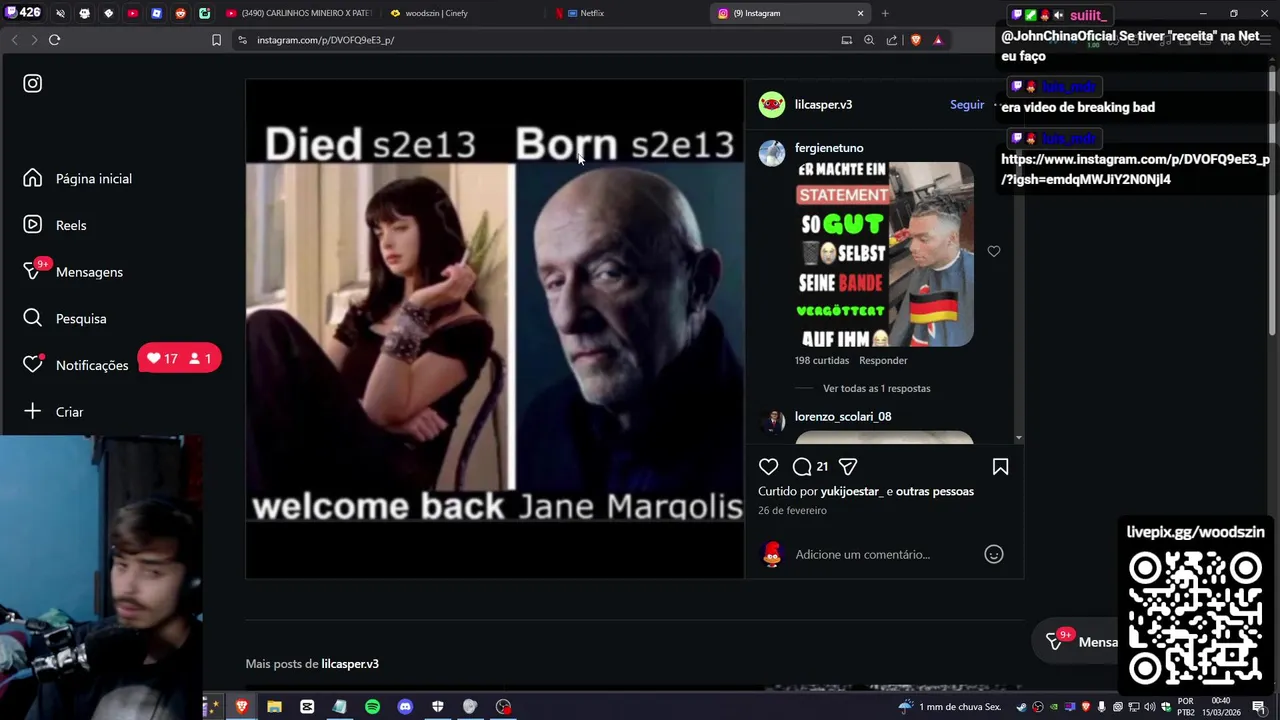1280x720 pixels.
Task: Open comments via speech bubble icon
Action: click(802, 466)
